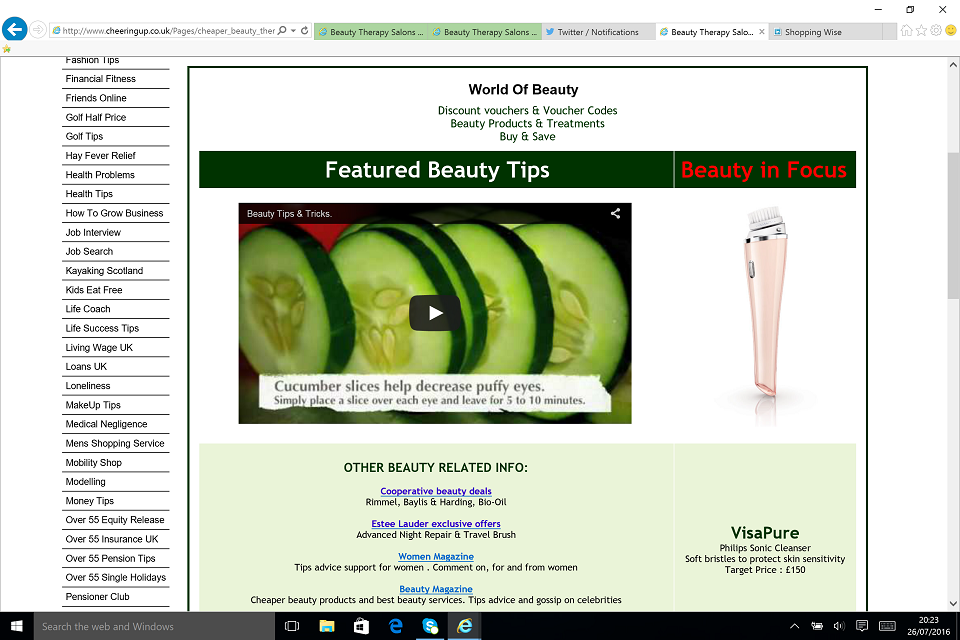Open the Home icon in browser toolbar
960x640 pixels.
click(x=906, y=31)
